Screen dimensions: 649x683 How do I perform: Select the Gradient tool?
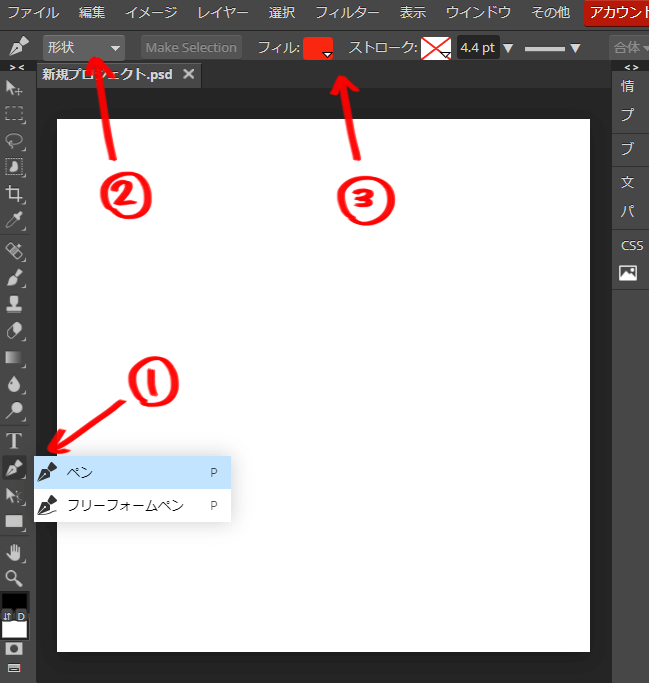coord(14,358)
